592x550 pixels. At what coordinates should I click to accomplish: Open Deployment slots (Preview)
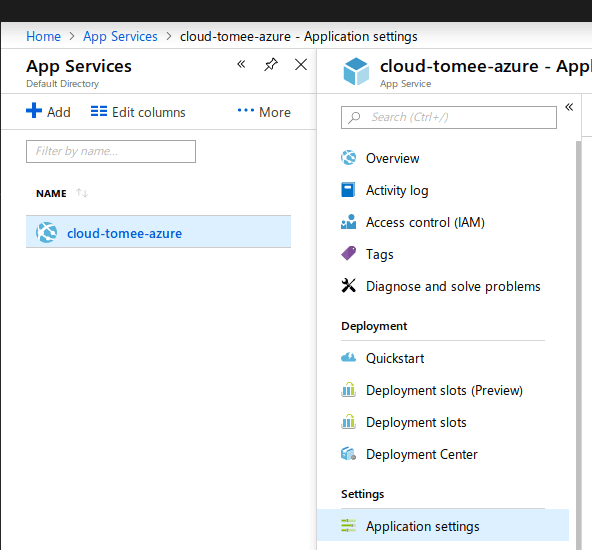[x=444, y=390]
